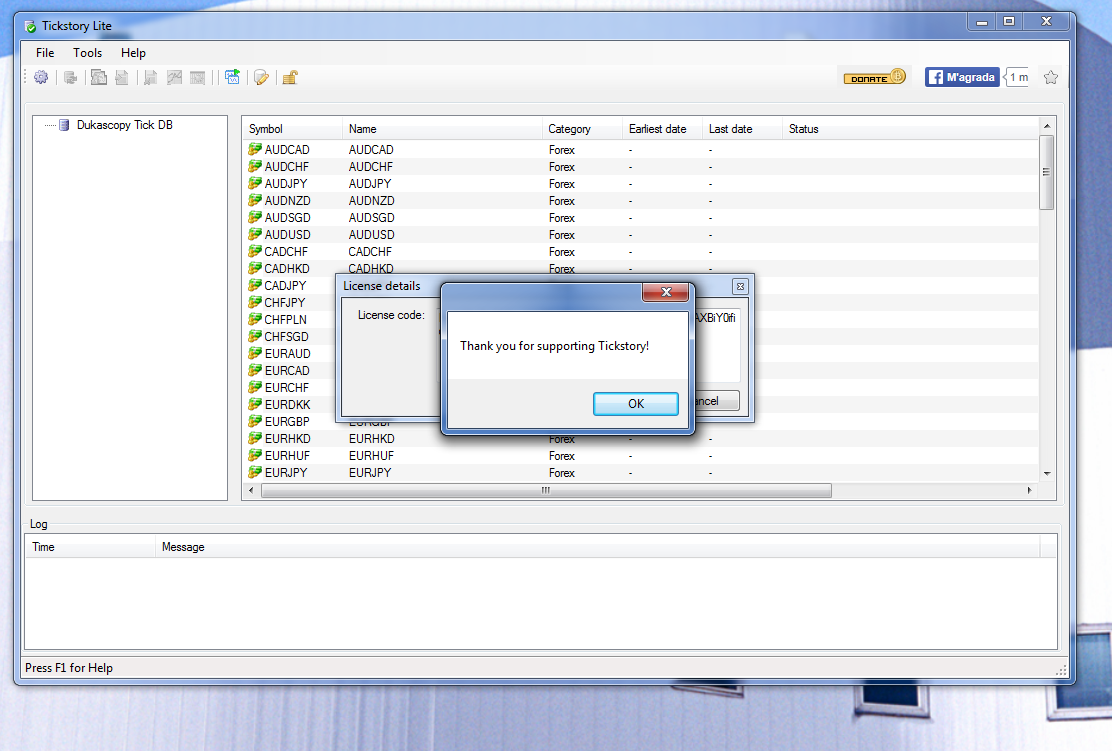Select the Dukascopy Tick DB tree item
1112x751 pixels.
tap(124, 125)
